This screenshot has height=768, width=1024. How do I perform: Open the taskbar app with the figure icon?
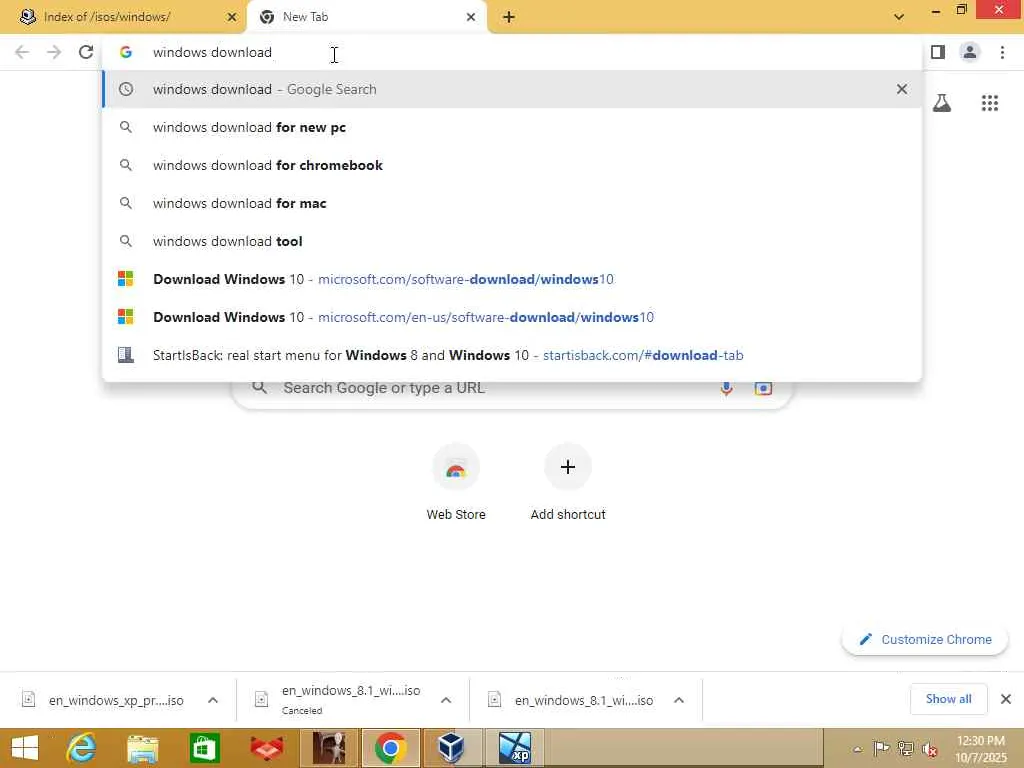(x=328, y=748)
